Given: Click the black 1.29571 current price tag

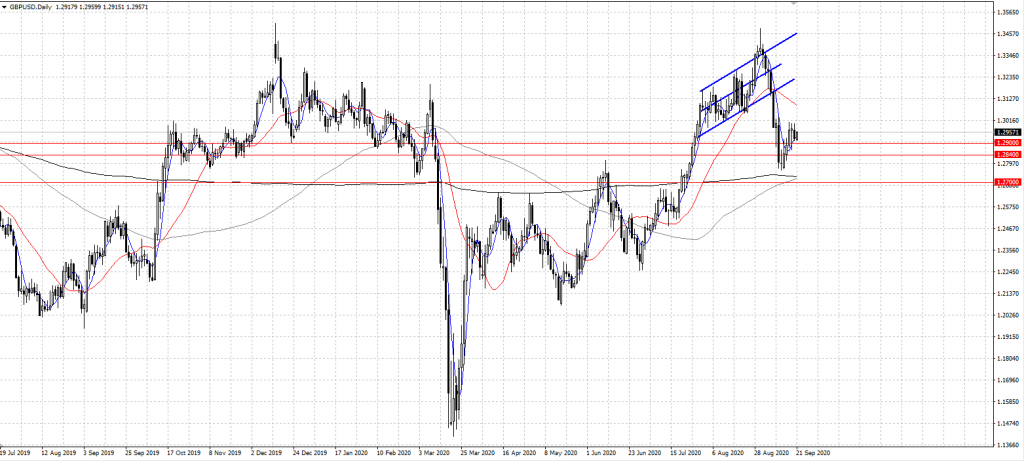Looking at the screenshot, I should pos(1007,132).
